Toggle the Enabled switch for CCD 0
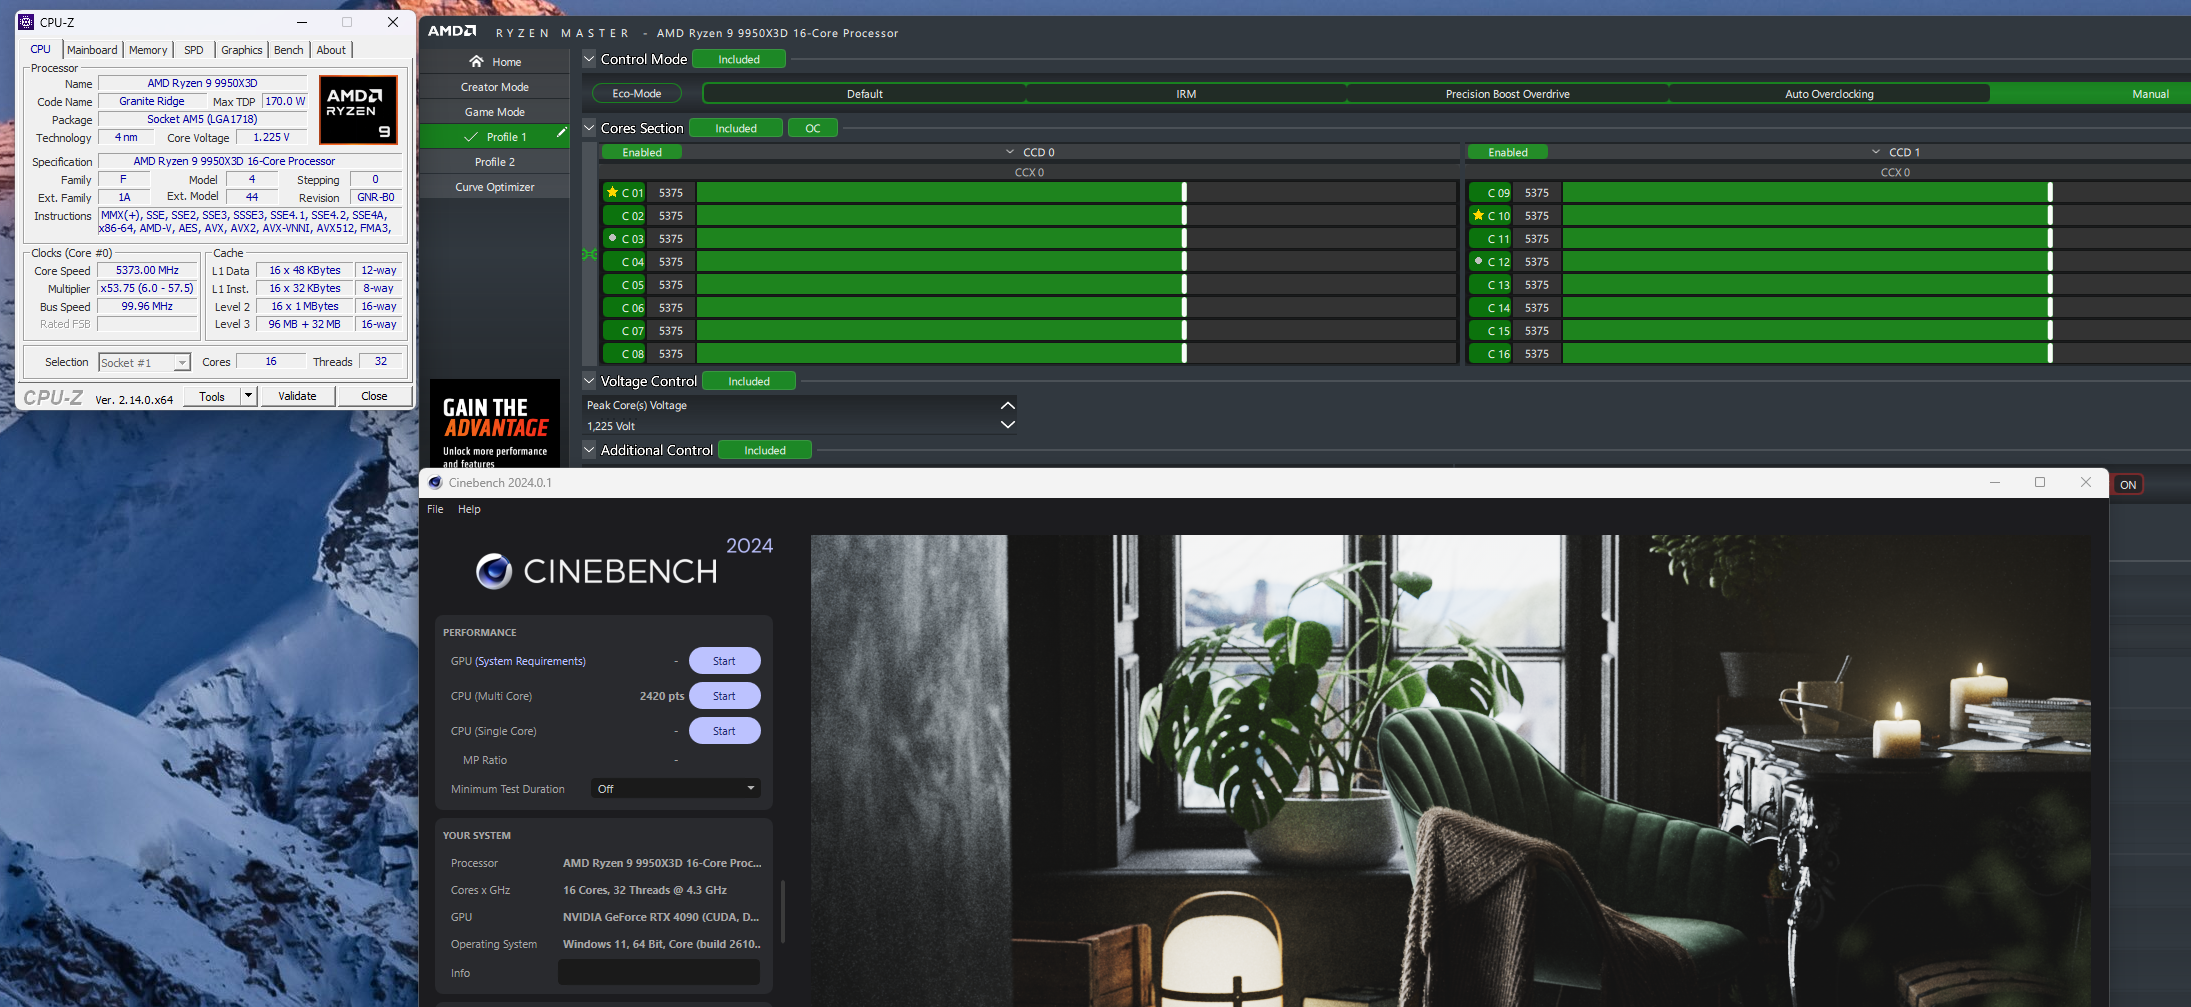Screen dimensions: 2191x1007 (642, 152)
